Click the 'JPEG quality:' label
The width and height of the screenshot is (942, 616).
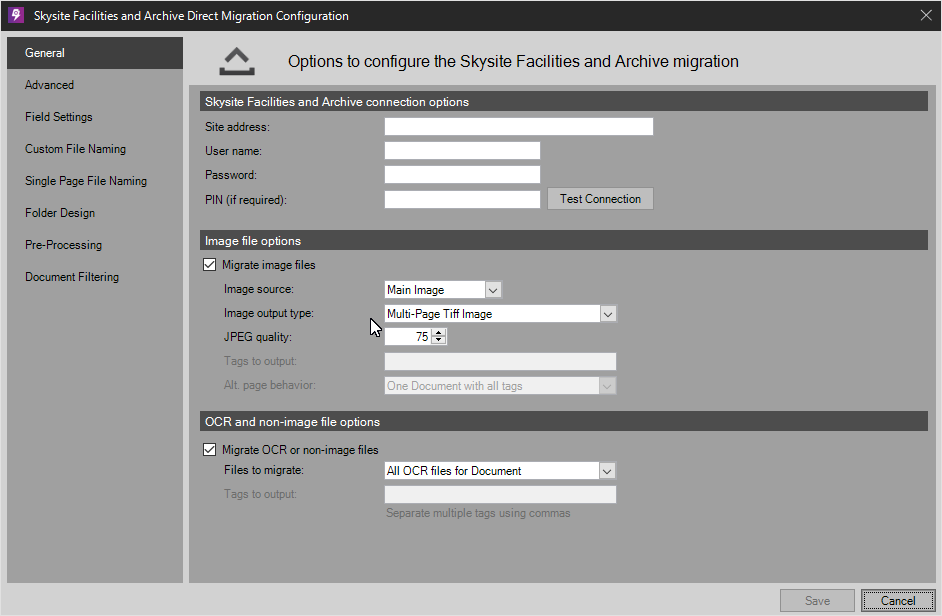(x=258, y=337)
